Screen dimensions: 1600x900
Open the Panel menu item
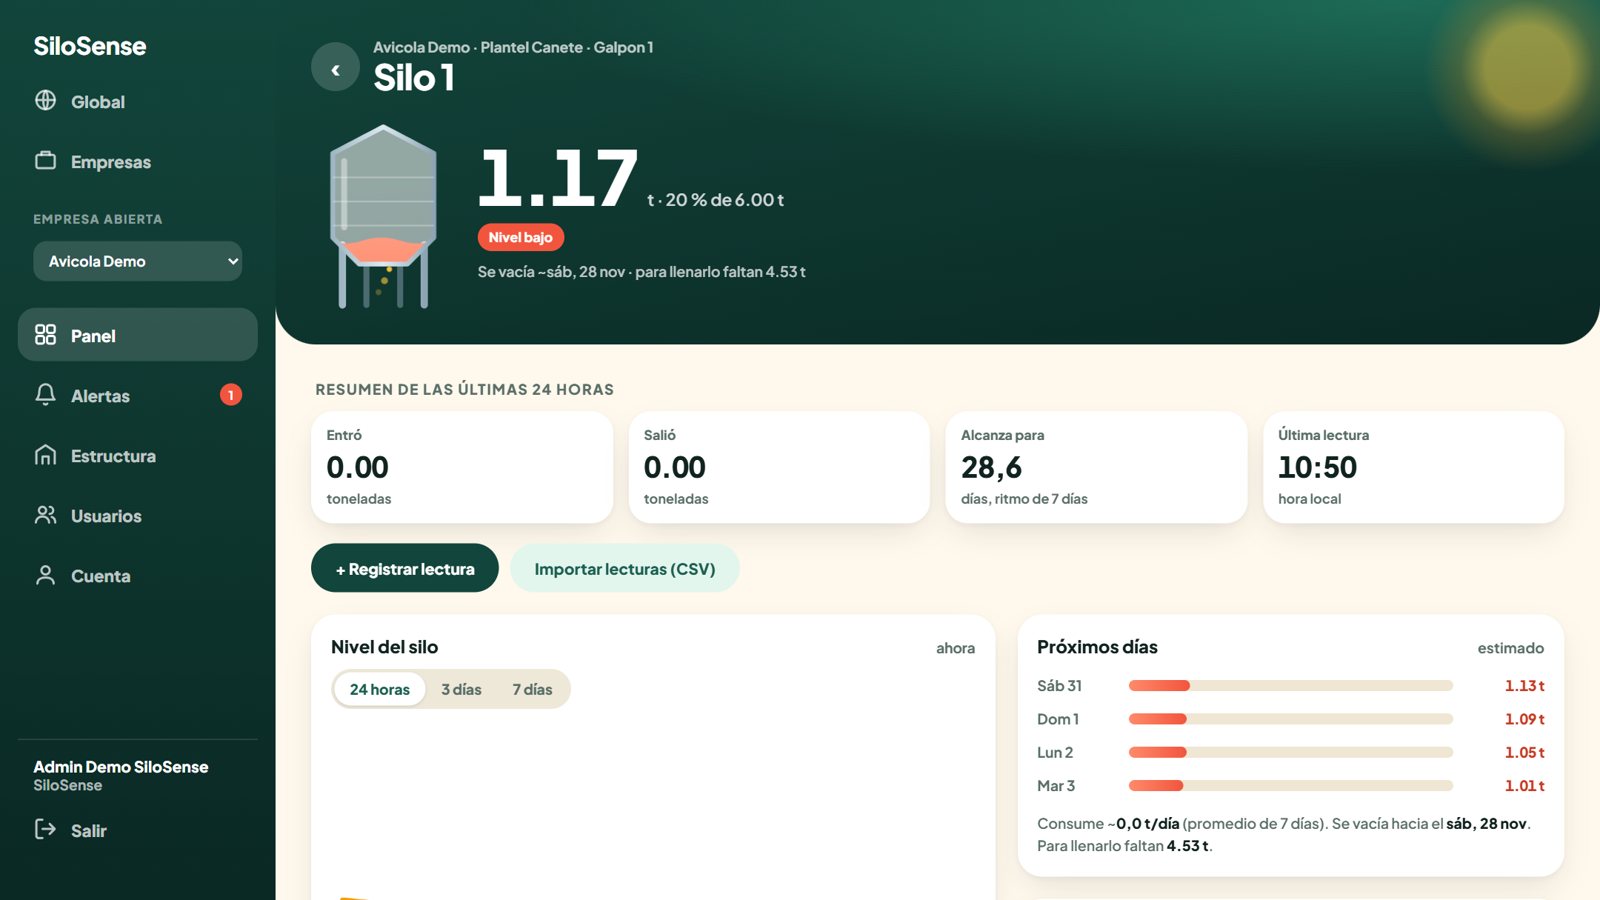click(138, 335)
